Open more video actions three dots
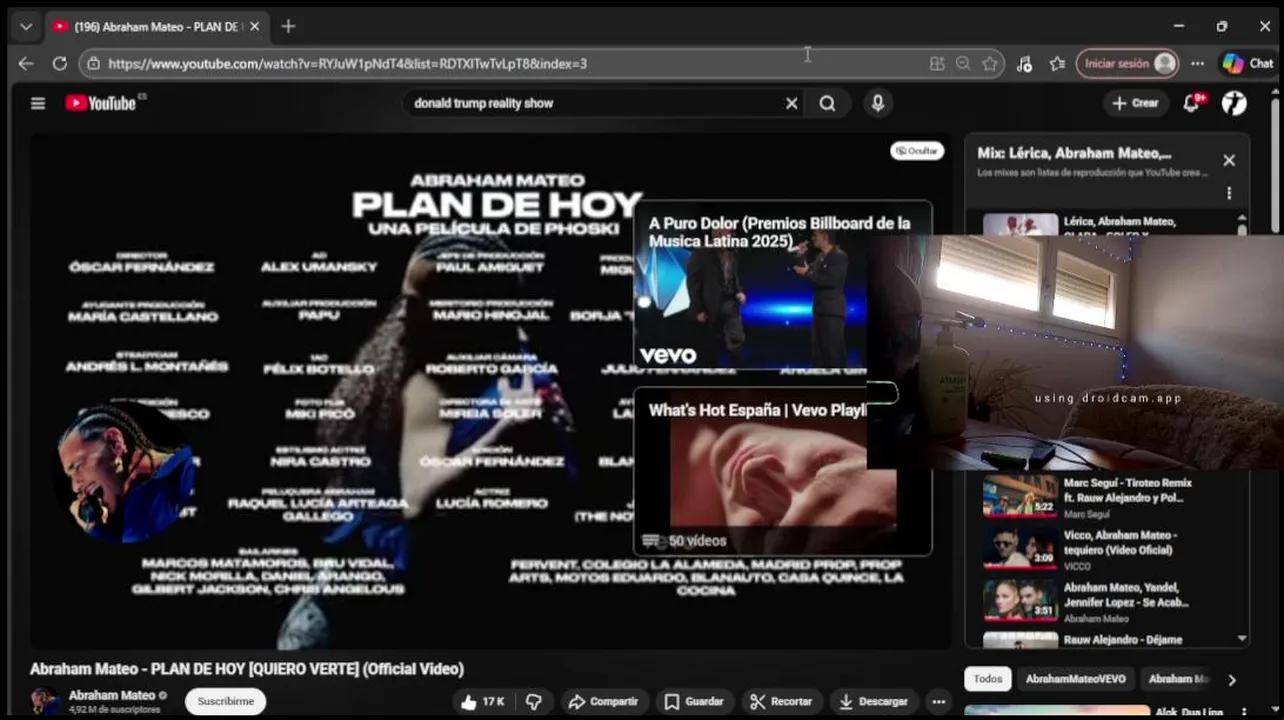The height and width of the screenshot is (720, 1284). [938, 701]
